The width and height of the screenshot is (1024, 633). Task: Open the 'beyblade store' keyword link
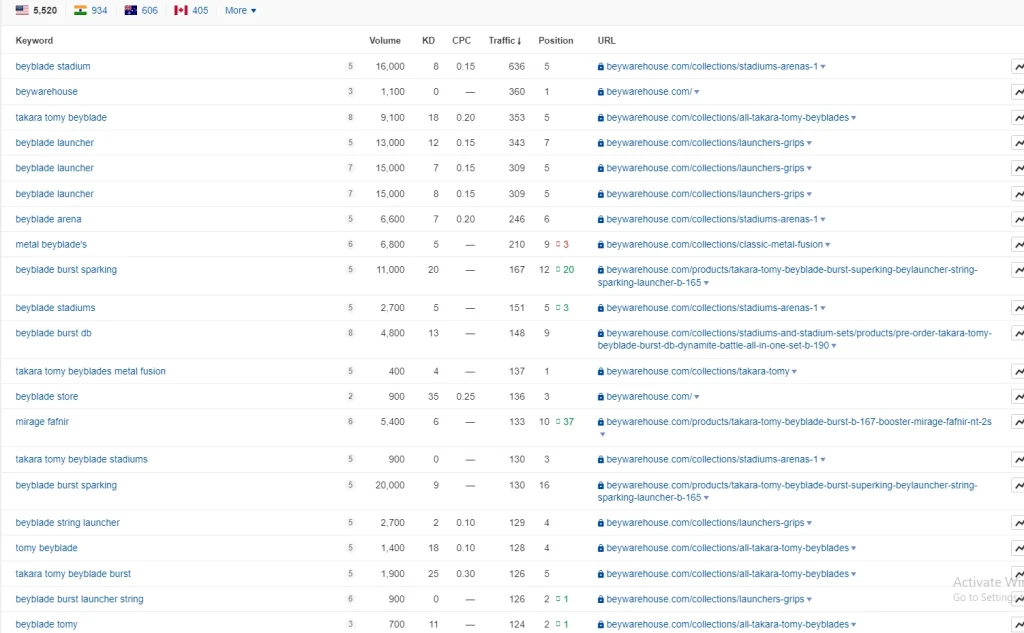point(46,397)
